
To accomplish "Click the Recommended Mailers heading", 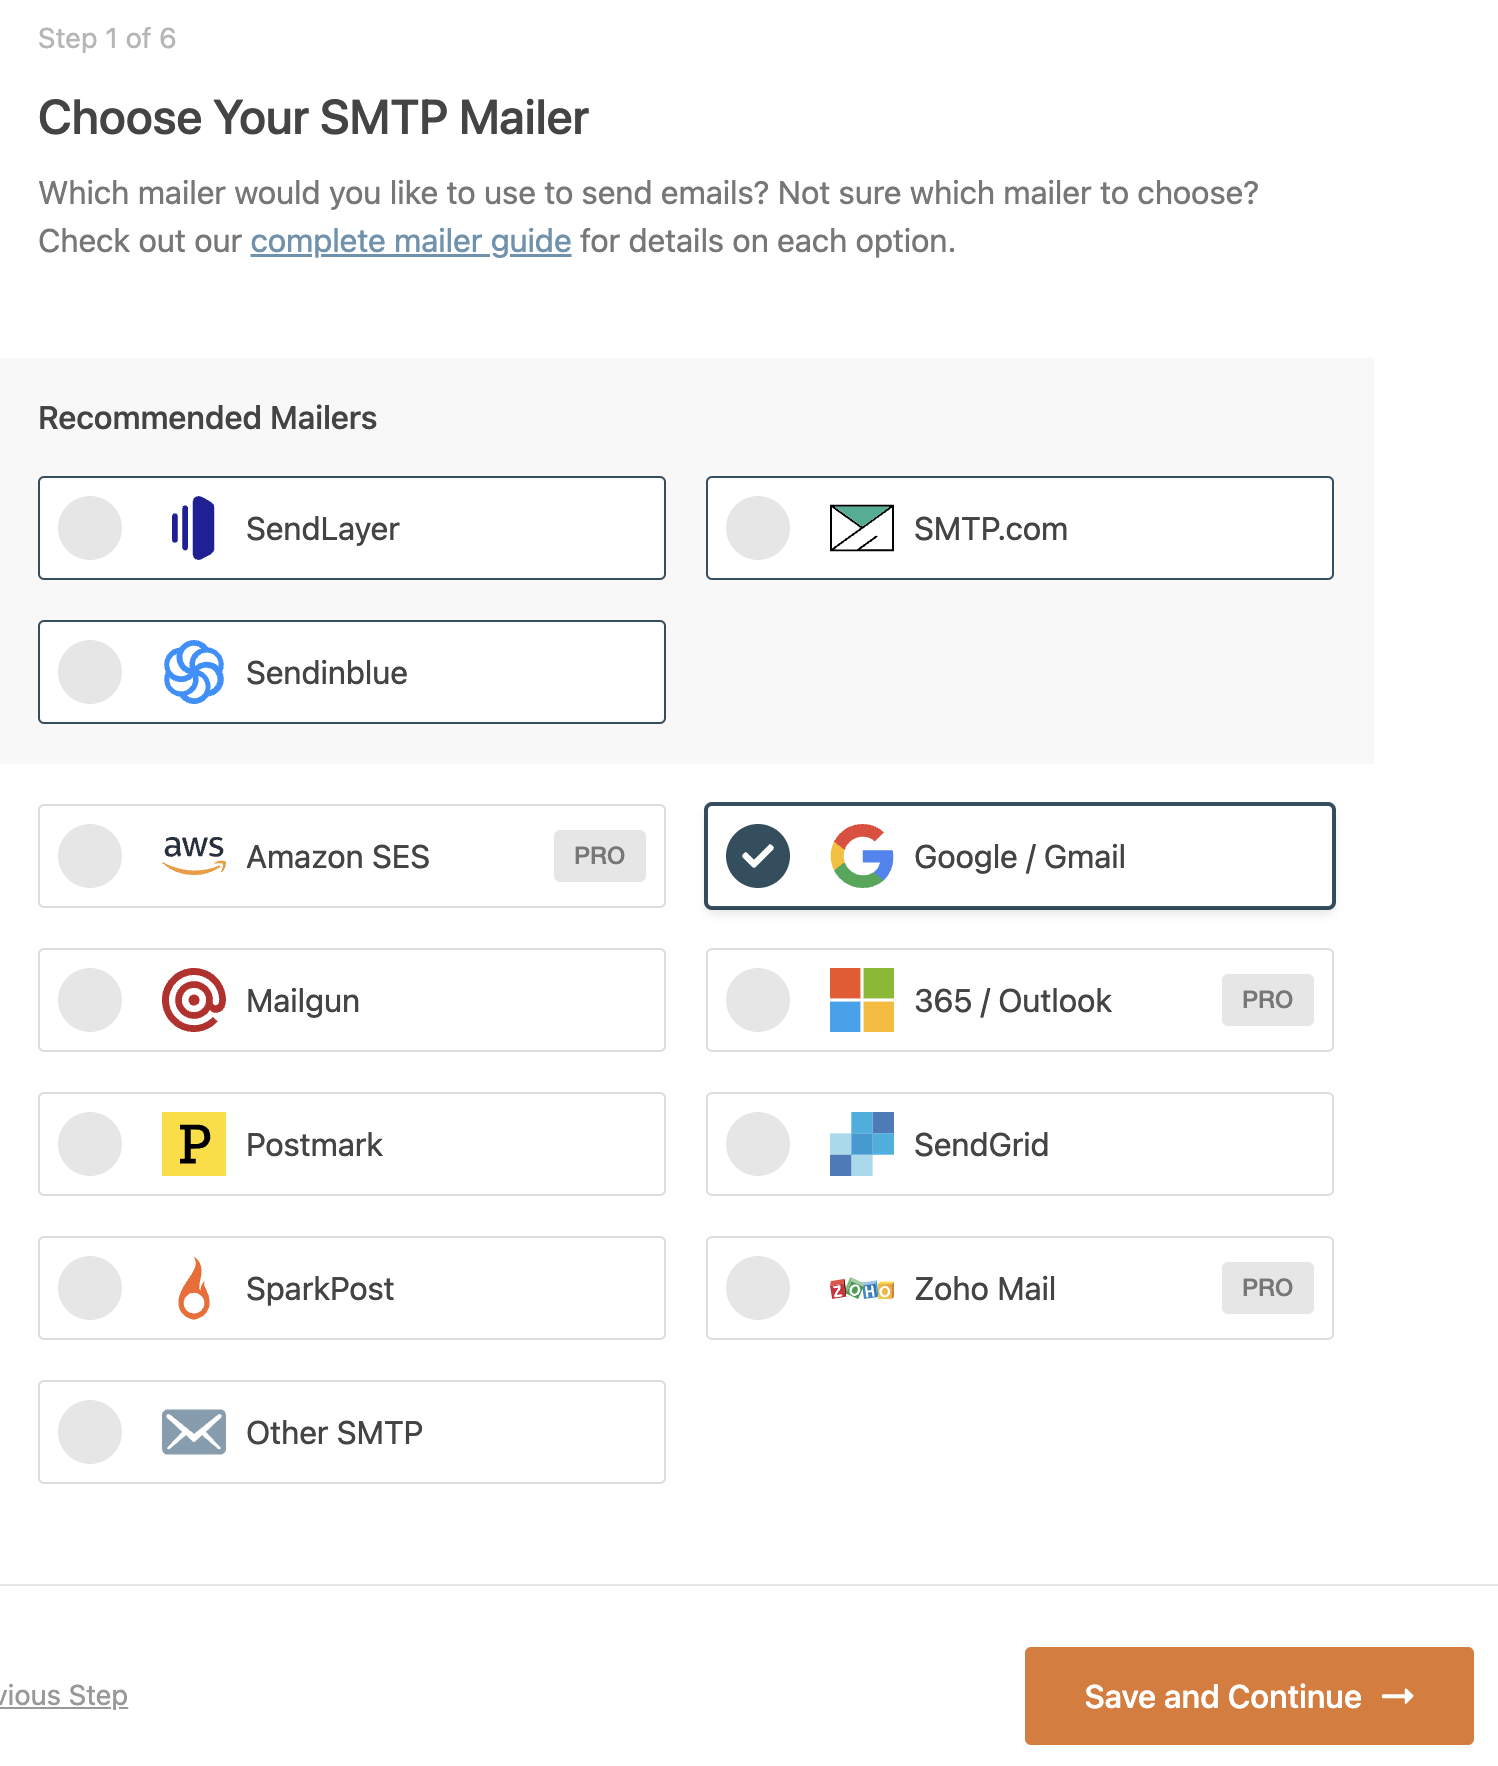I will point(208,418).
